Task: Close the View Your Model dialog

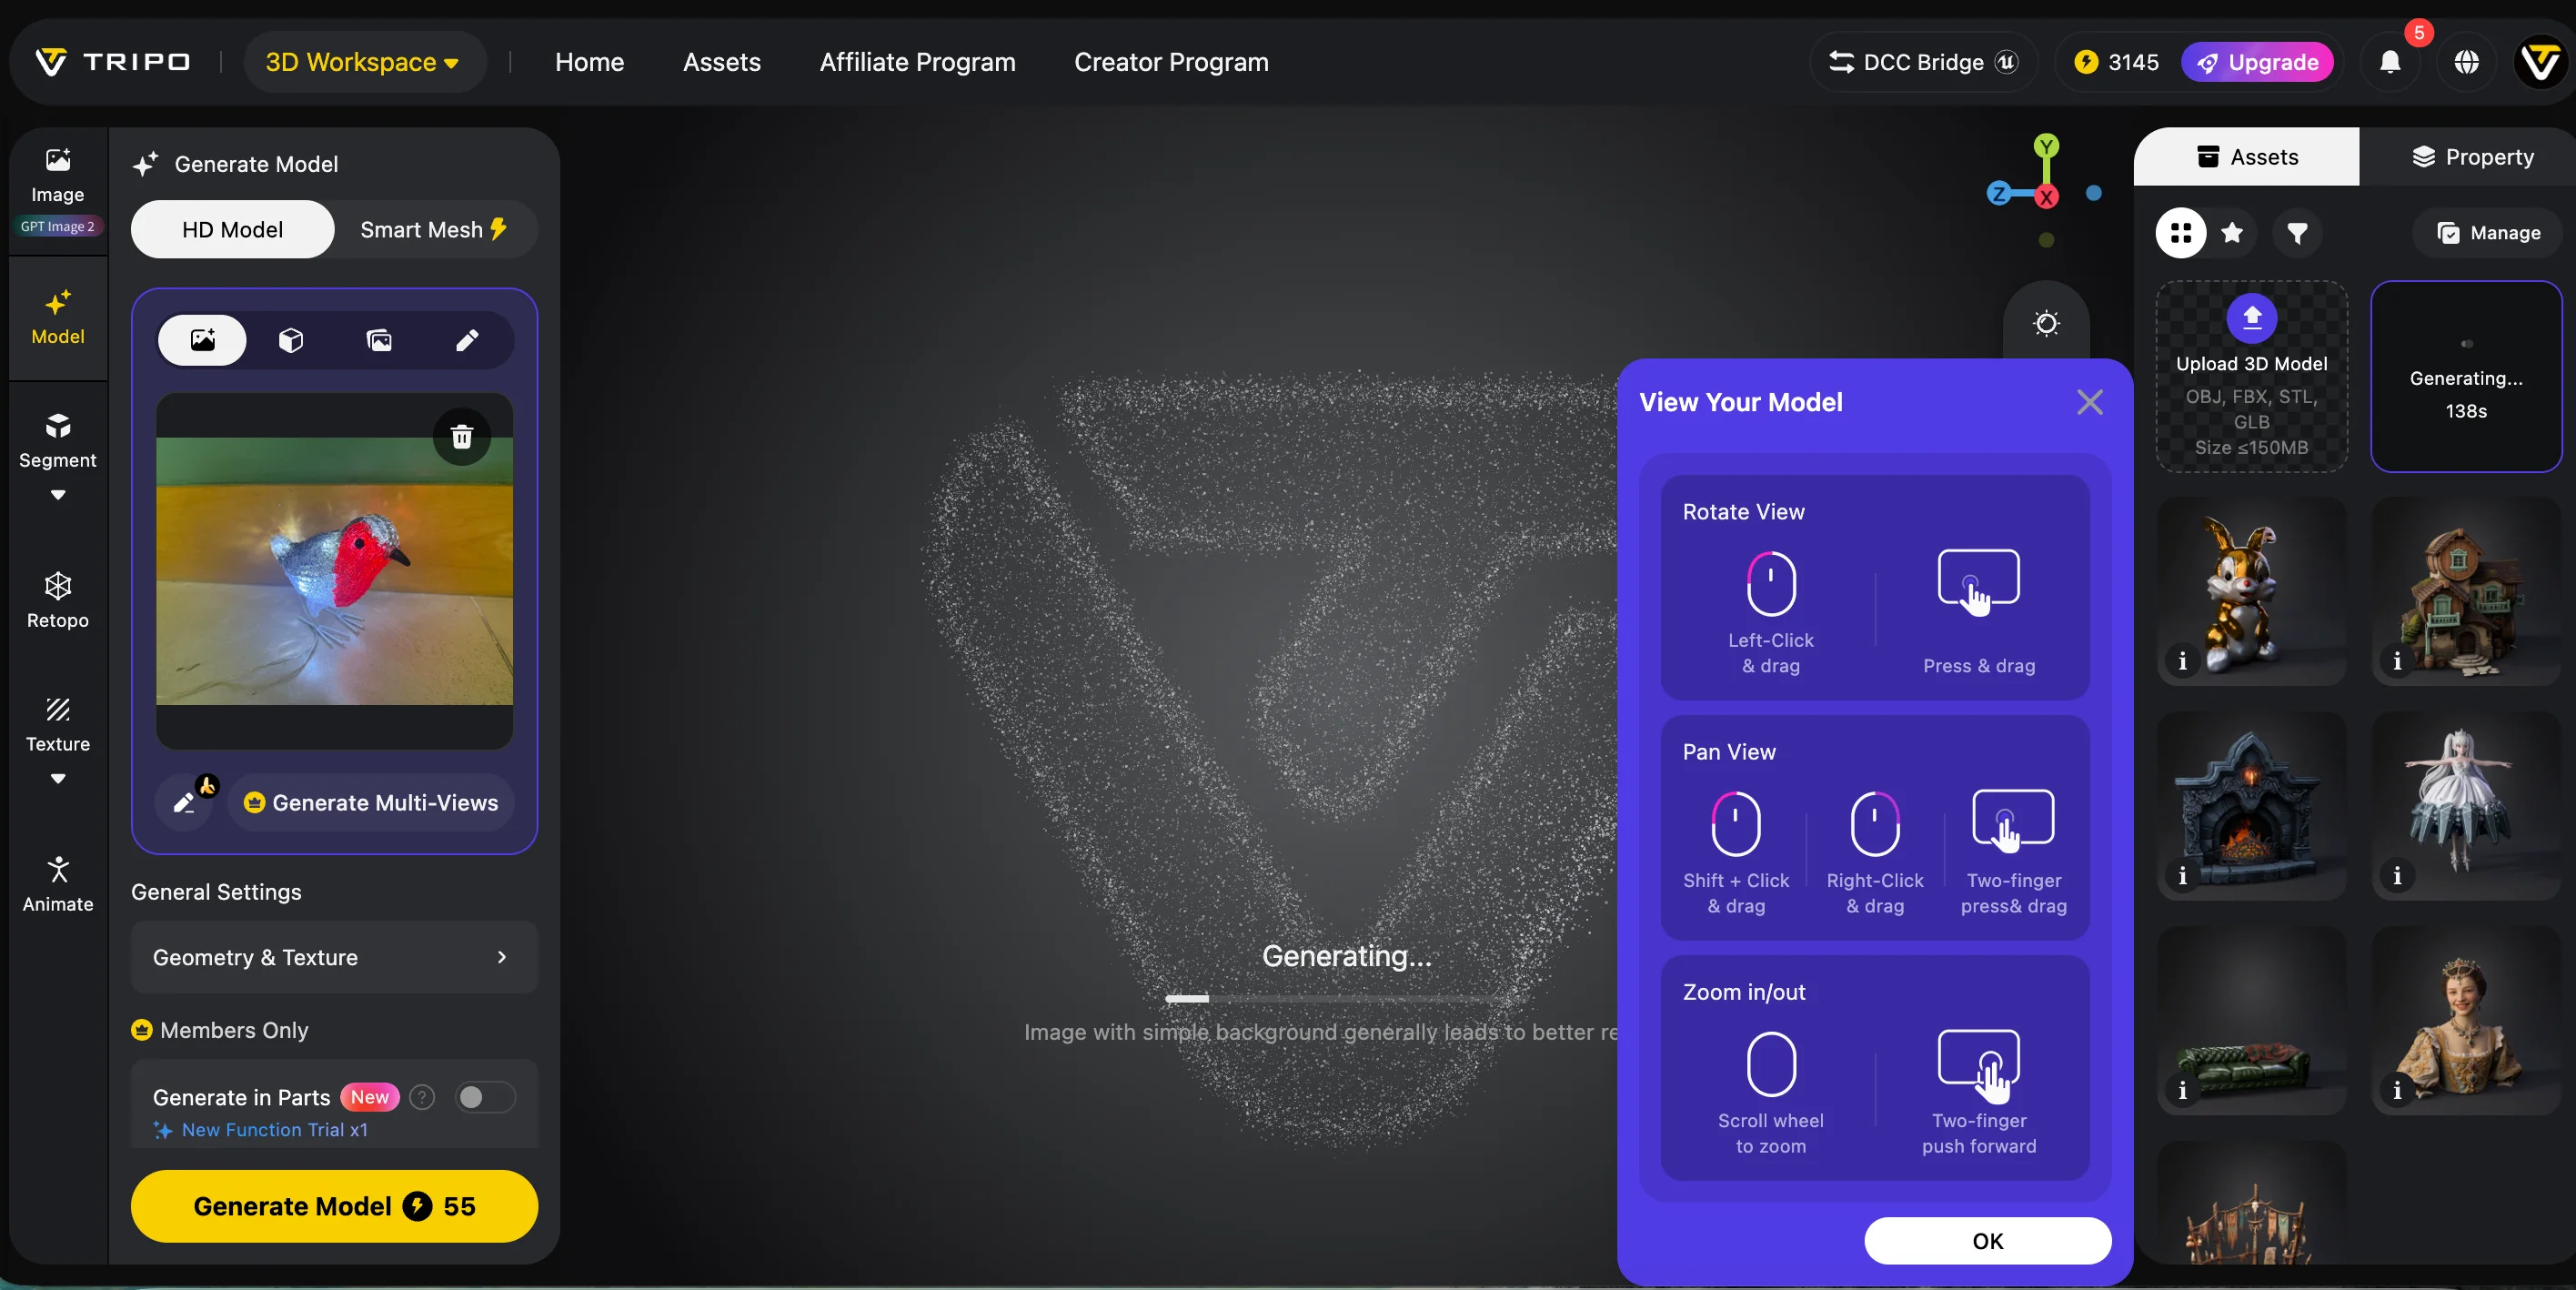Action: pos(2089,402)
